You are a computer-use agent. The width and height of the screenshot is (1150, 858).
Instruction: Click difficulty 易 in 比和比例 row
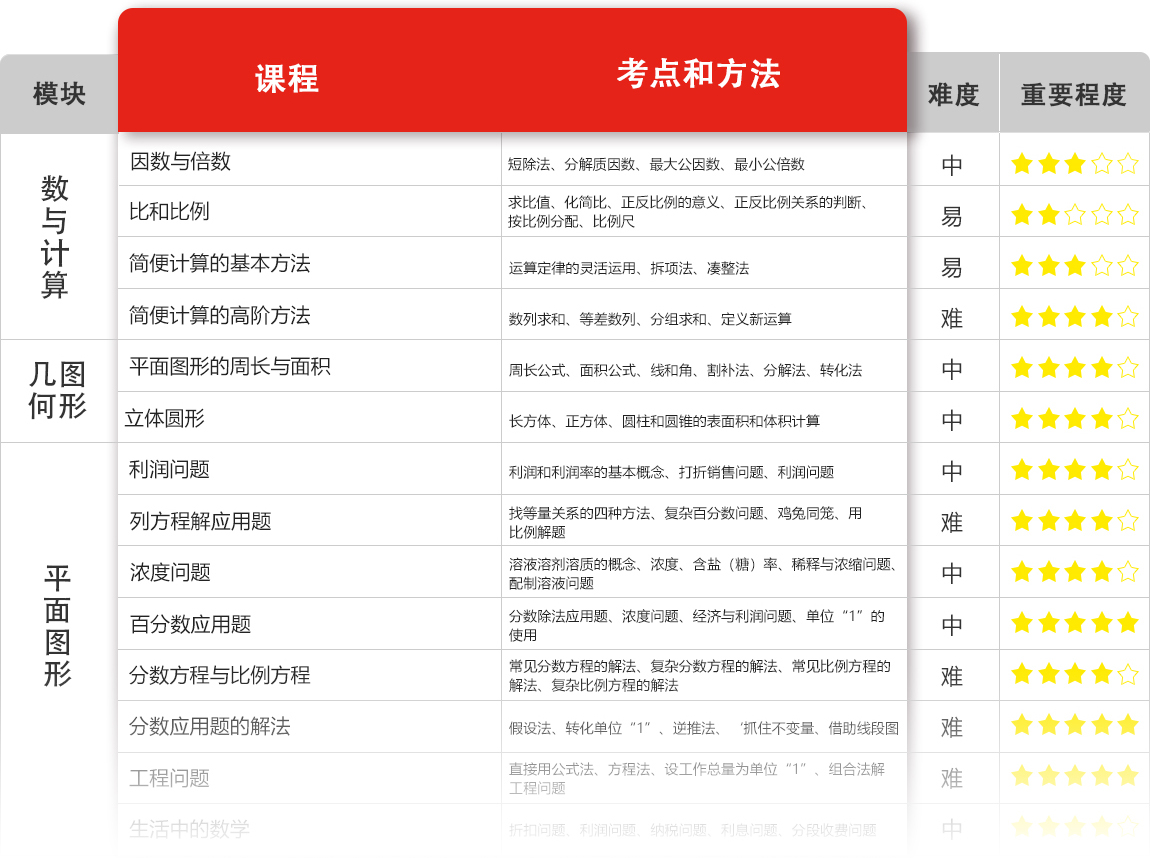(952, 216)
